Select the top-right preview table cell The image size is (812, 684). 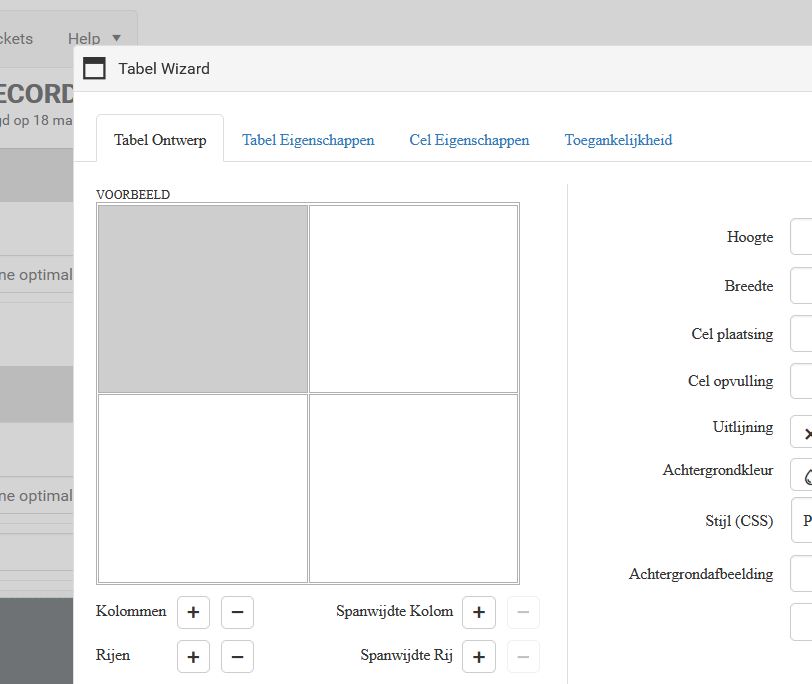point(413,298)
